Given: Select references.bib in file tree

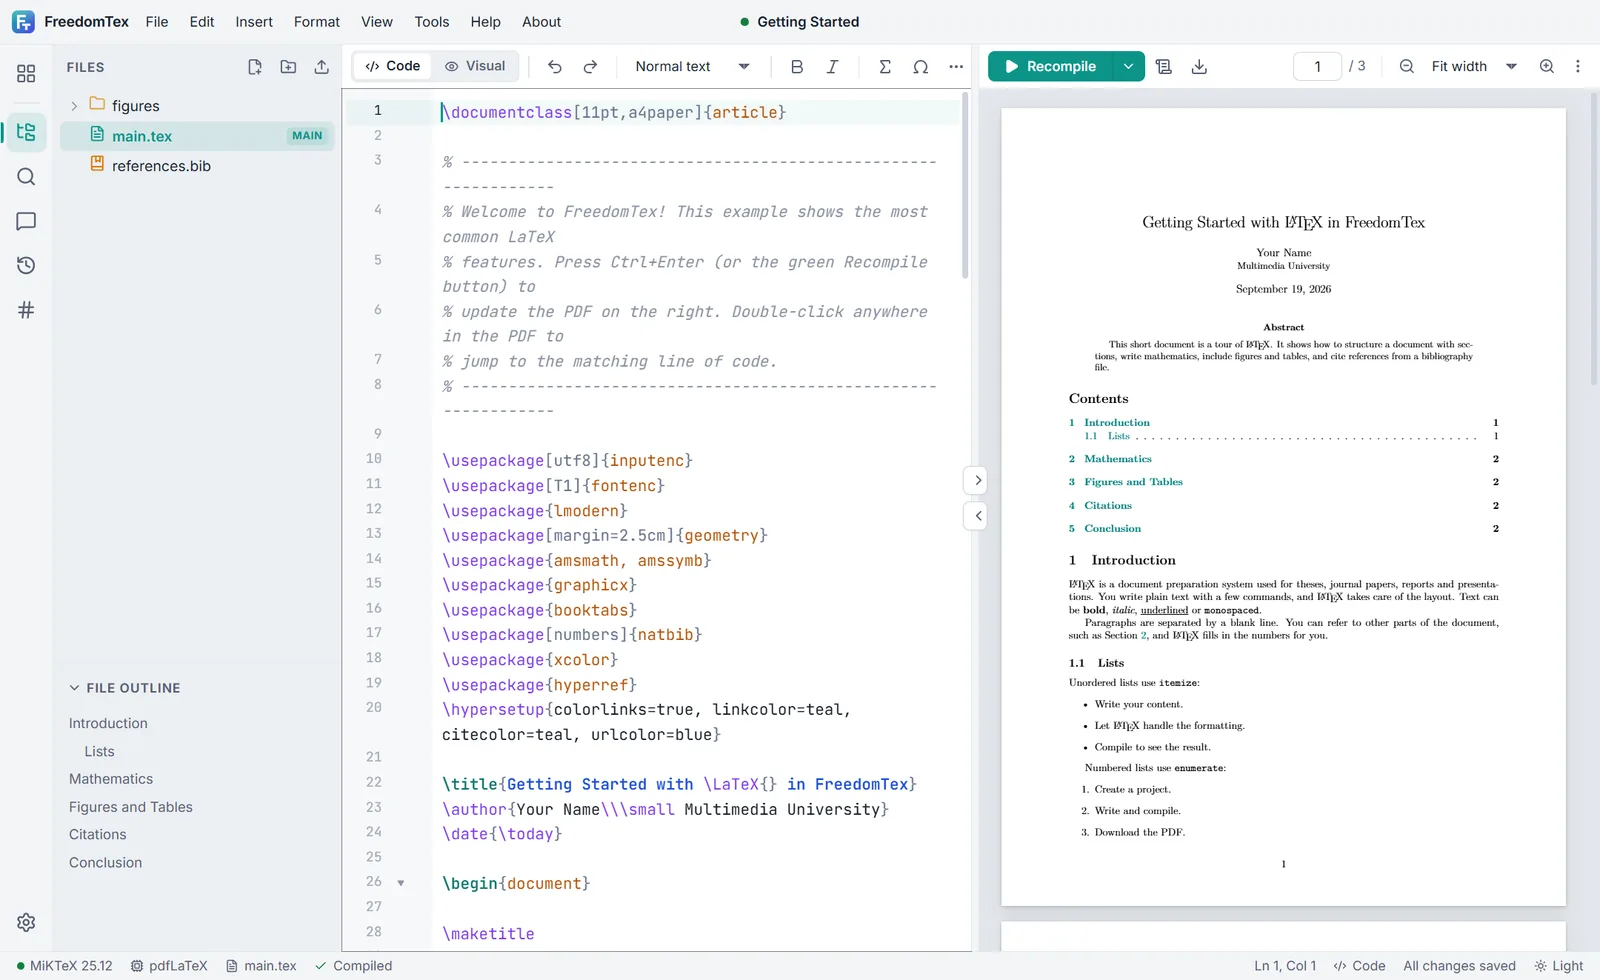Looking at the screenshot, I should tap(197, 166).
